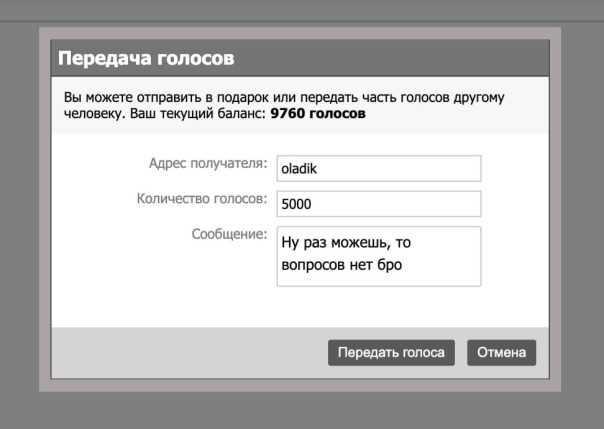Click the "Количество голосов:" label
The width and height of the screenshot is (604, 429).
[x=201, y=198]
